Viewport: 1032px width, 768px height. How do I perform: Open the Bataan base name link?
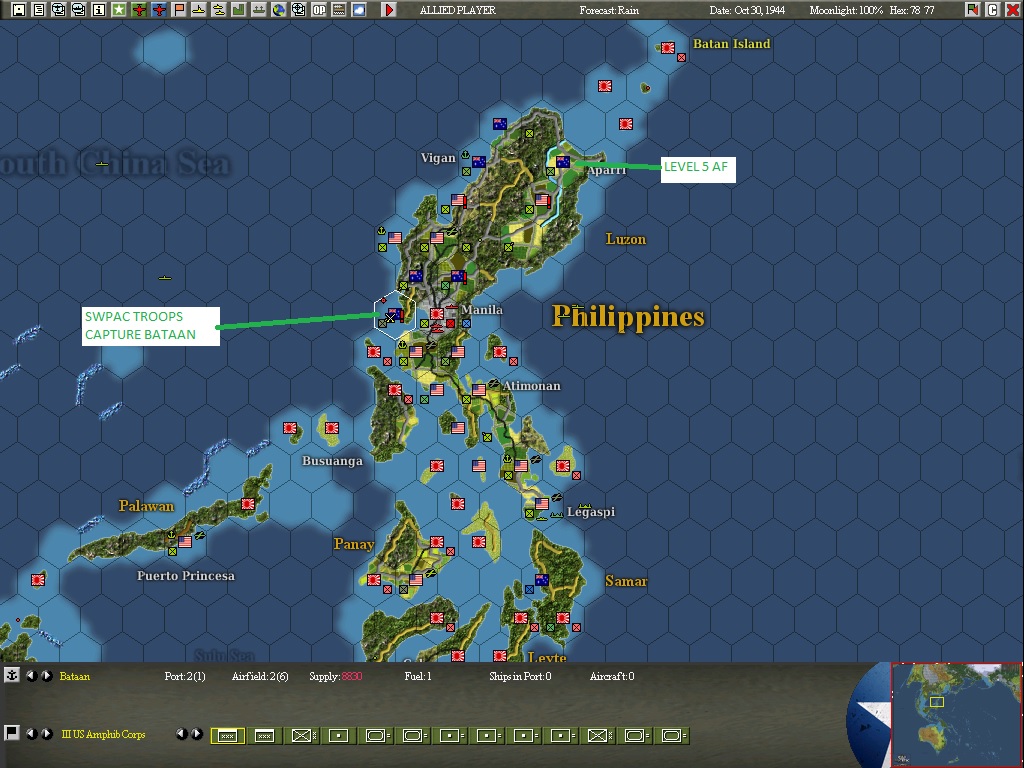point(74,676)
